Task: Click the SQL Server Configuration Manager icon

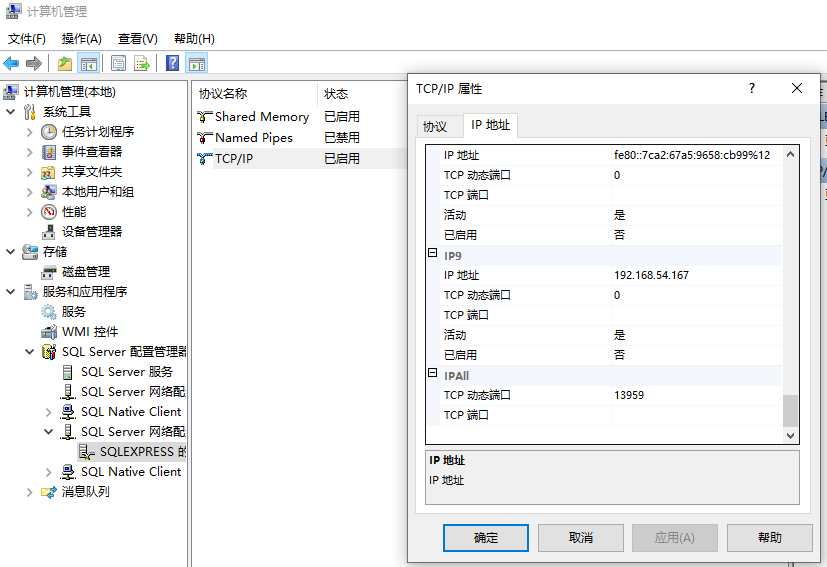Action: pos(49,352)
